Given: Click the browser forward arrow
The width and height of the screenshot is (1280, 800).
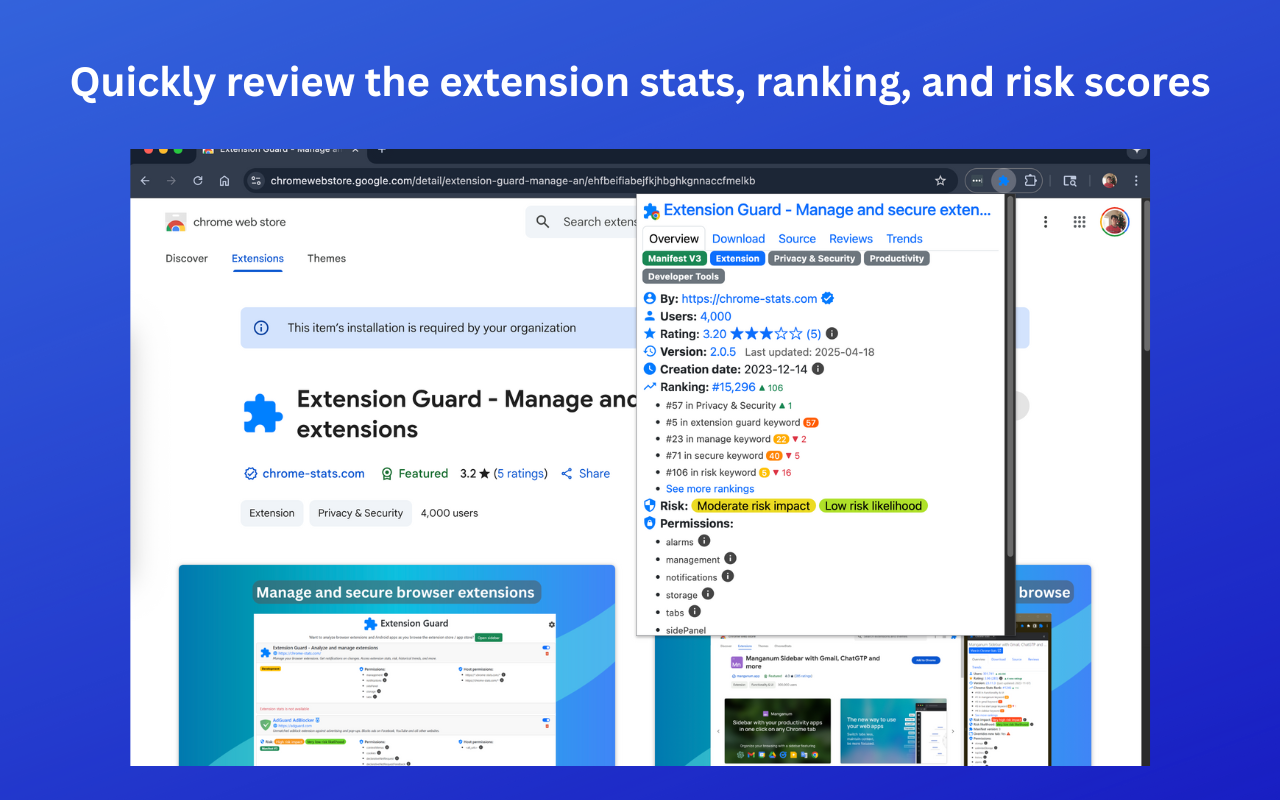Looking at the screenshot, I should [x=171, y=181].
